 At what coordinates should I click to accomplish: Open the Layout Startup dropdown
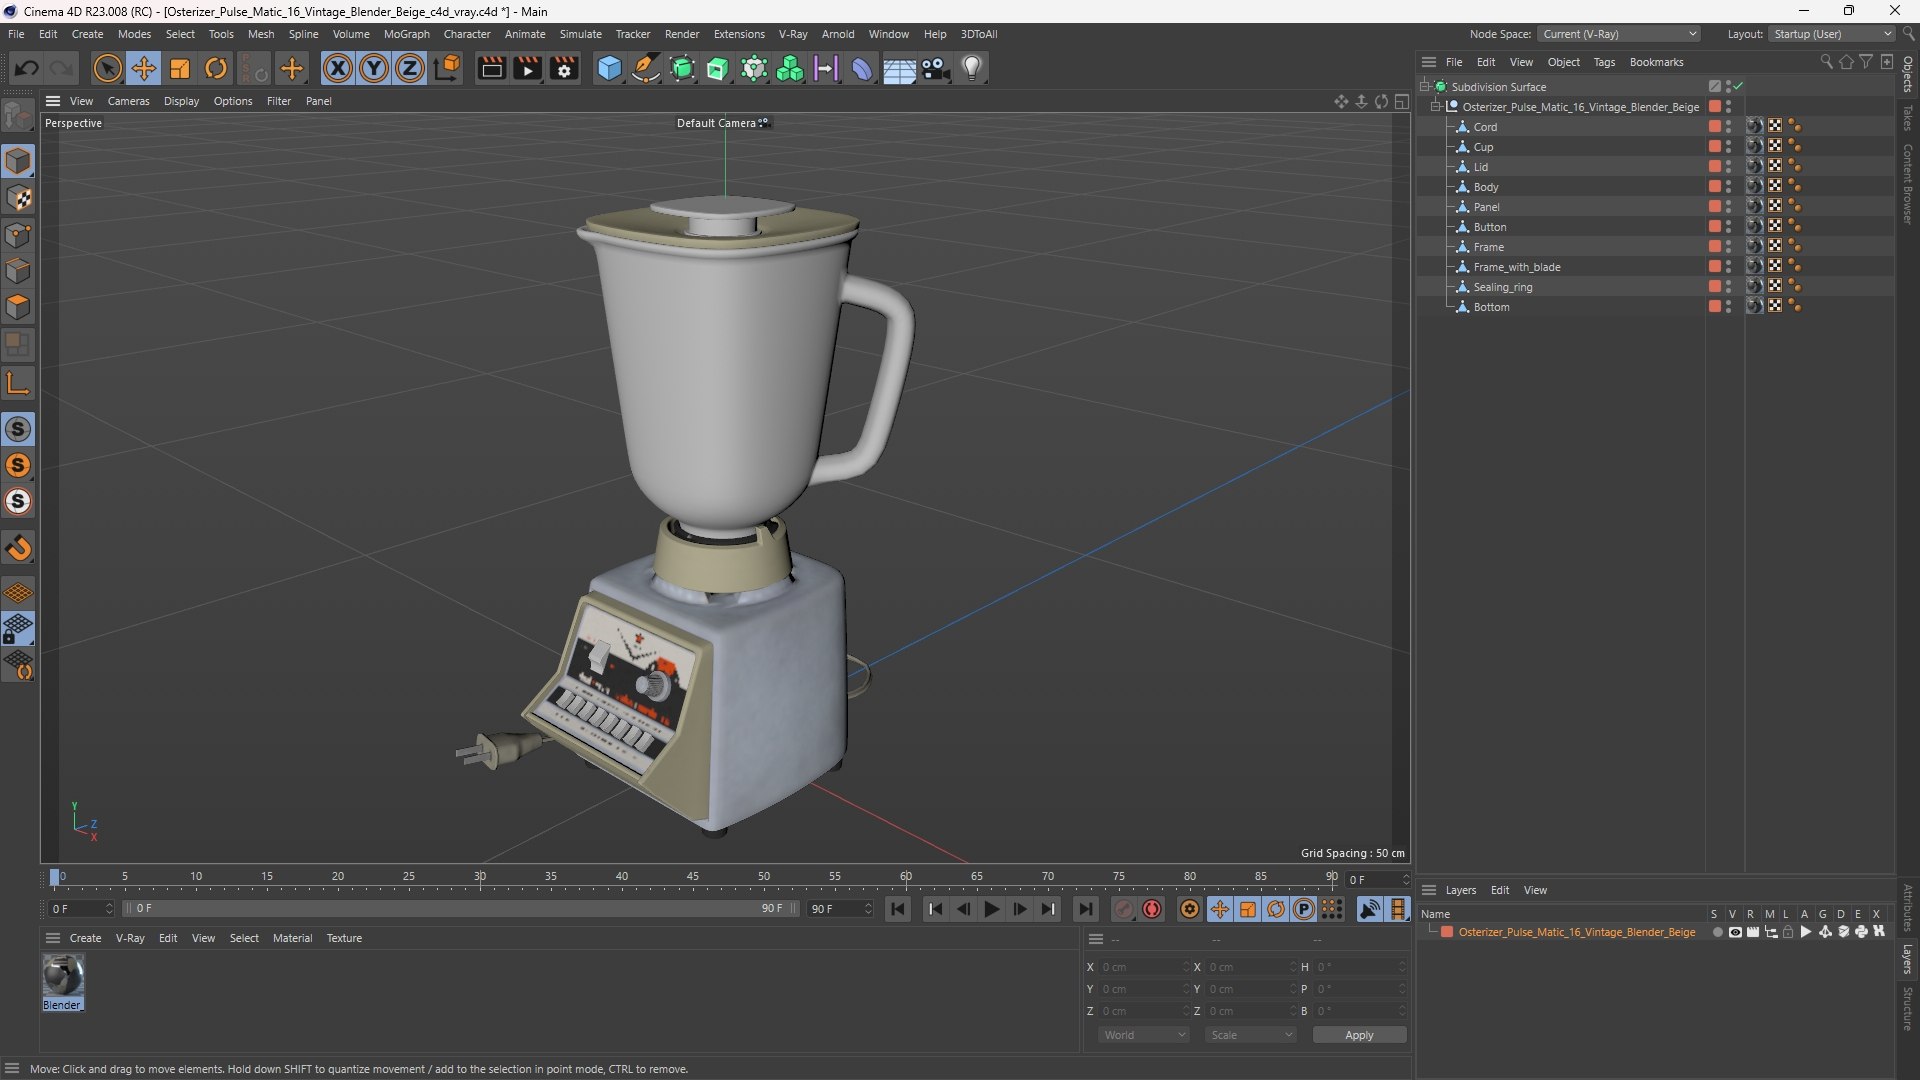1832,34
